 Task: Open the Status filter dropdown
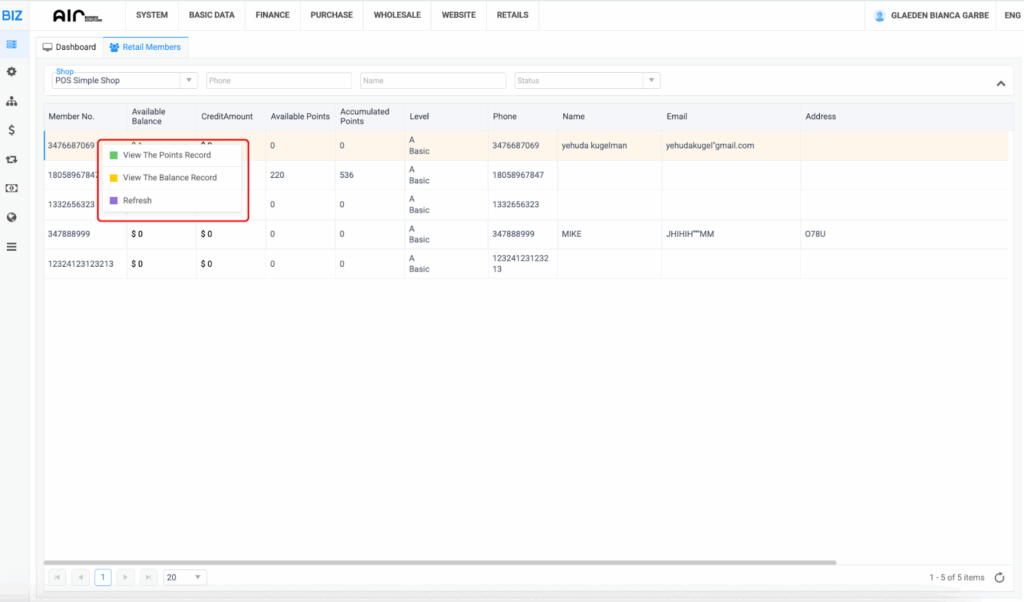click(587, 81)
